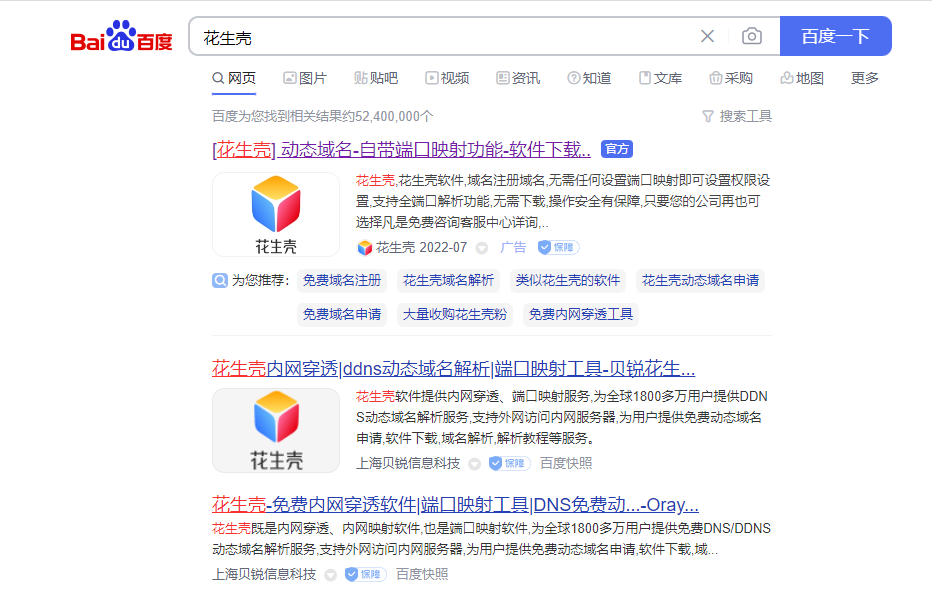Click 上海贝锐信息科技 source in second result
Image resolution: width=932 pixels, height=595 pixels.
pos(408,463)
